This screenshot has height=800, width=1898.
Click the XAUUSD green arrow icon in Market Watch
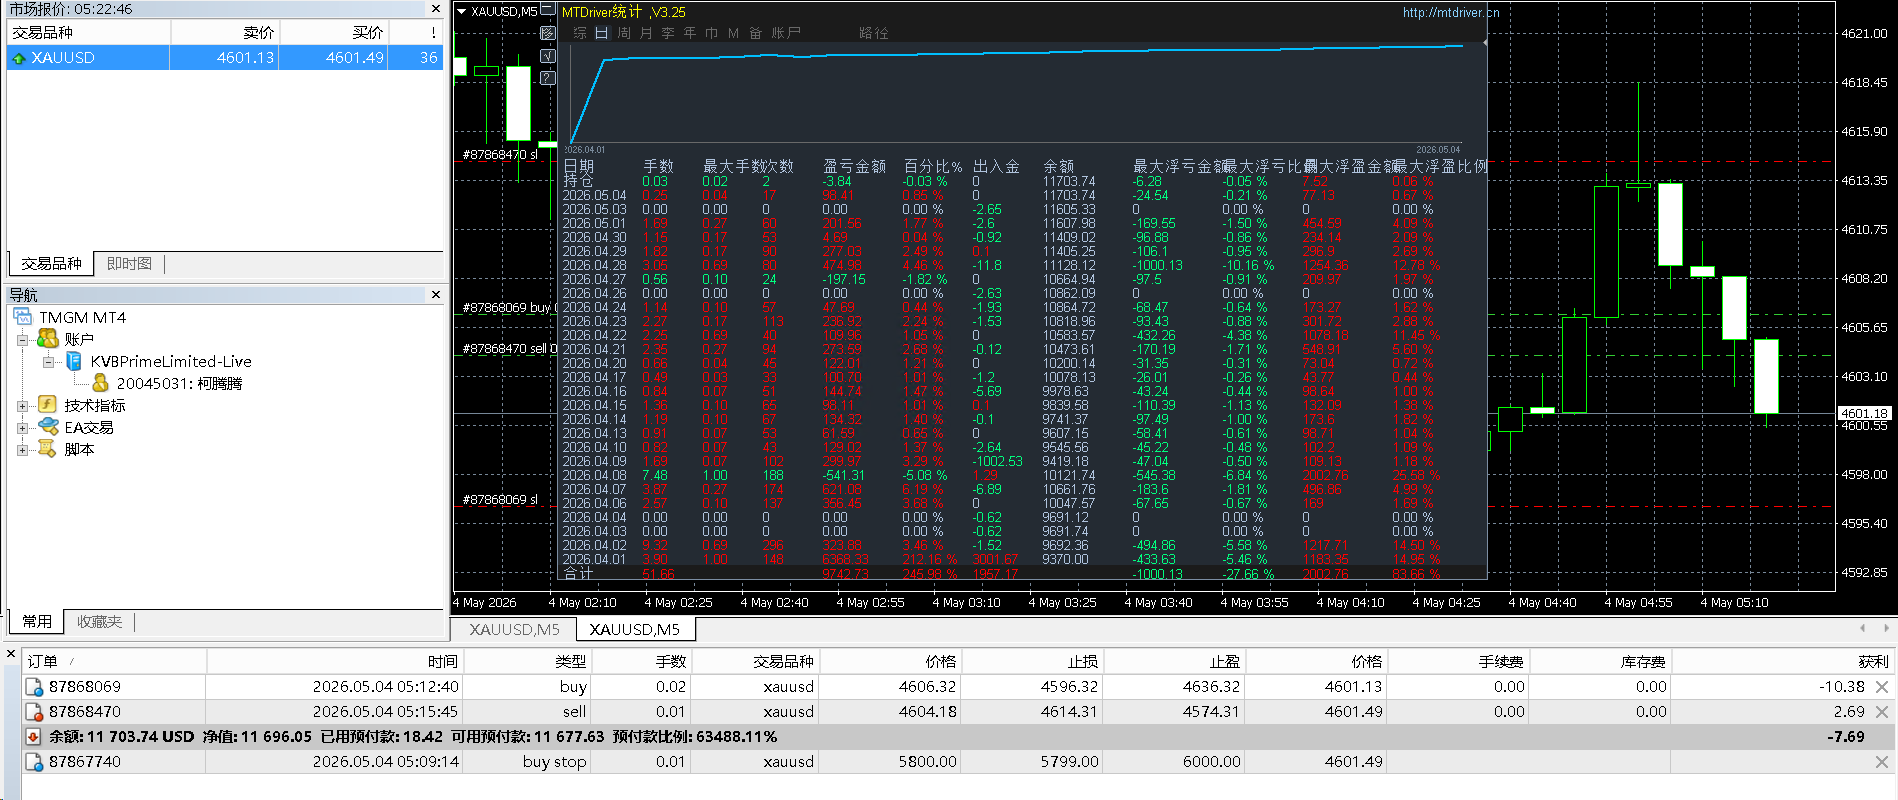pos(18,58)
